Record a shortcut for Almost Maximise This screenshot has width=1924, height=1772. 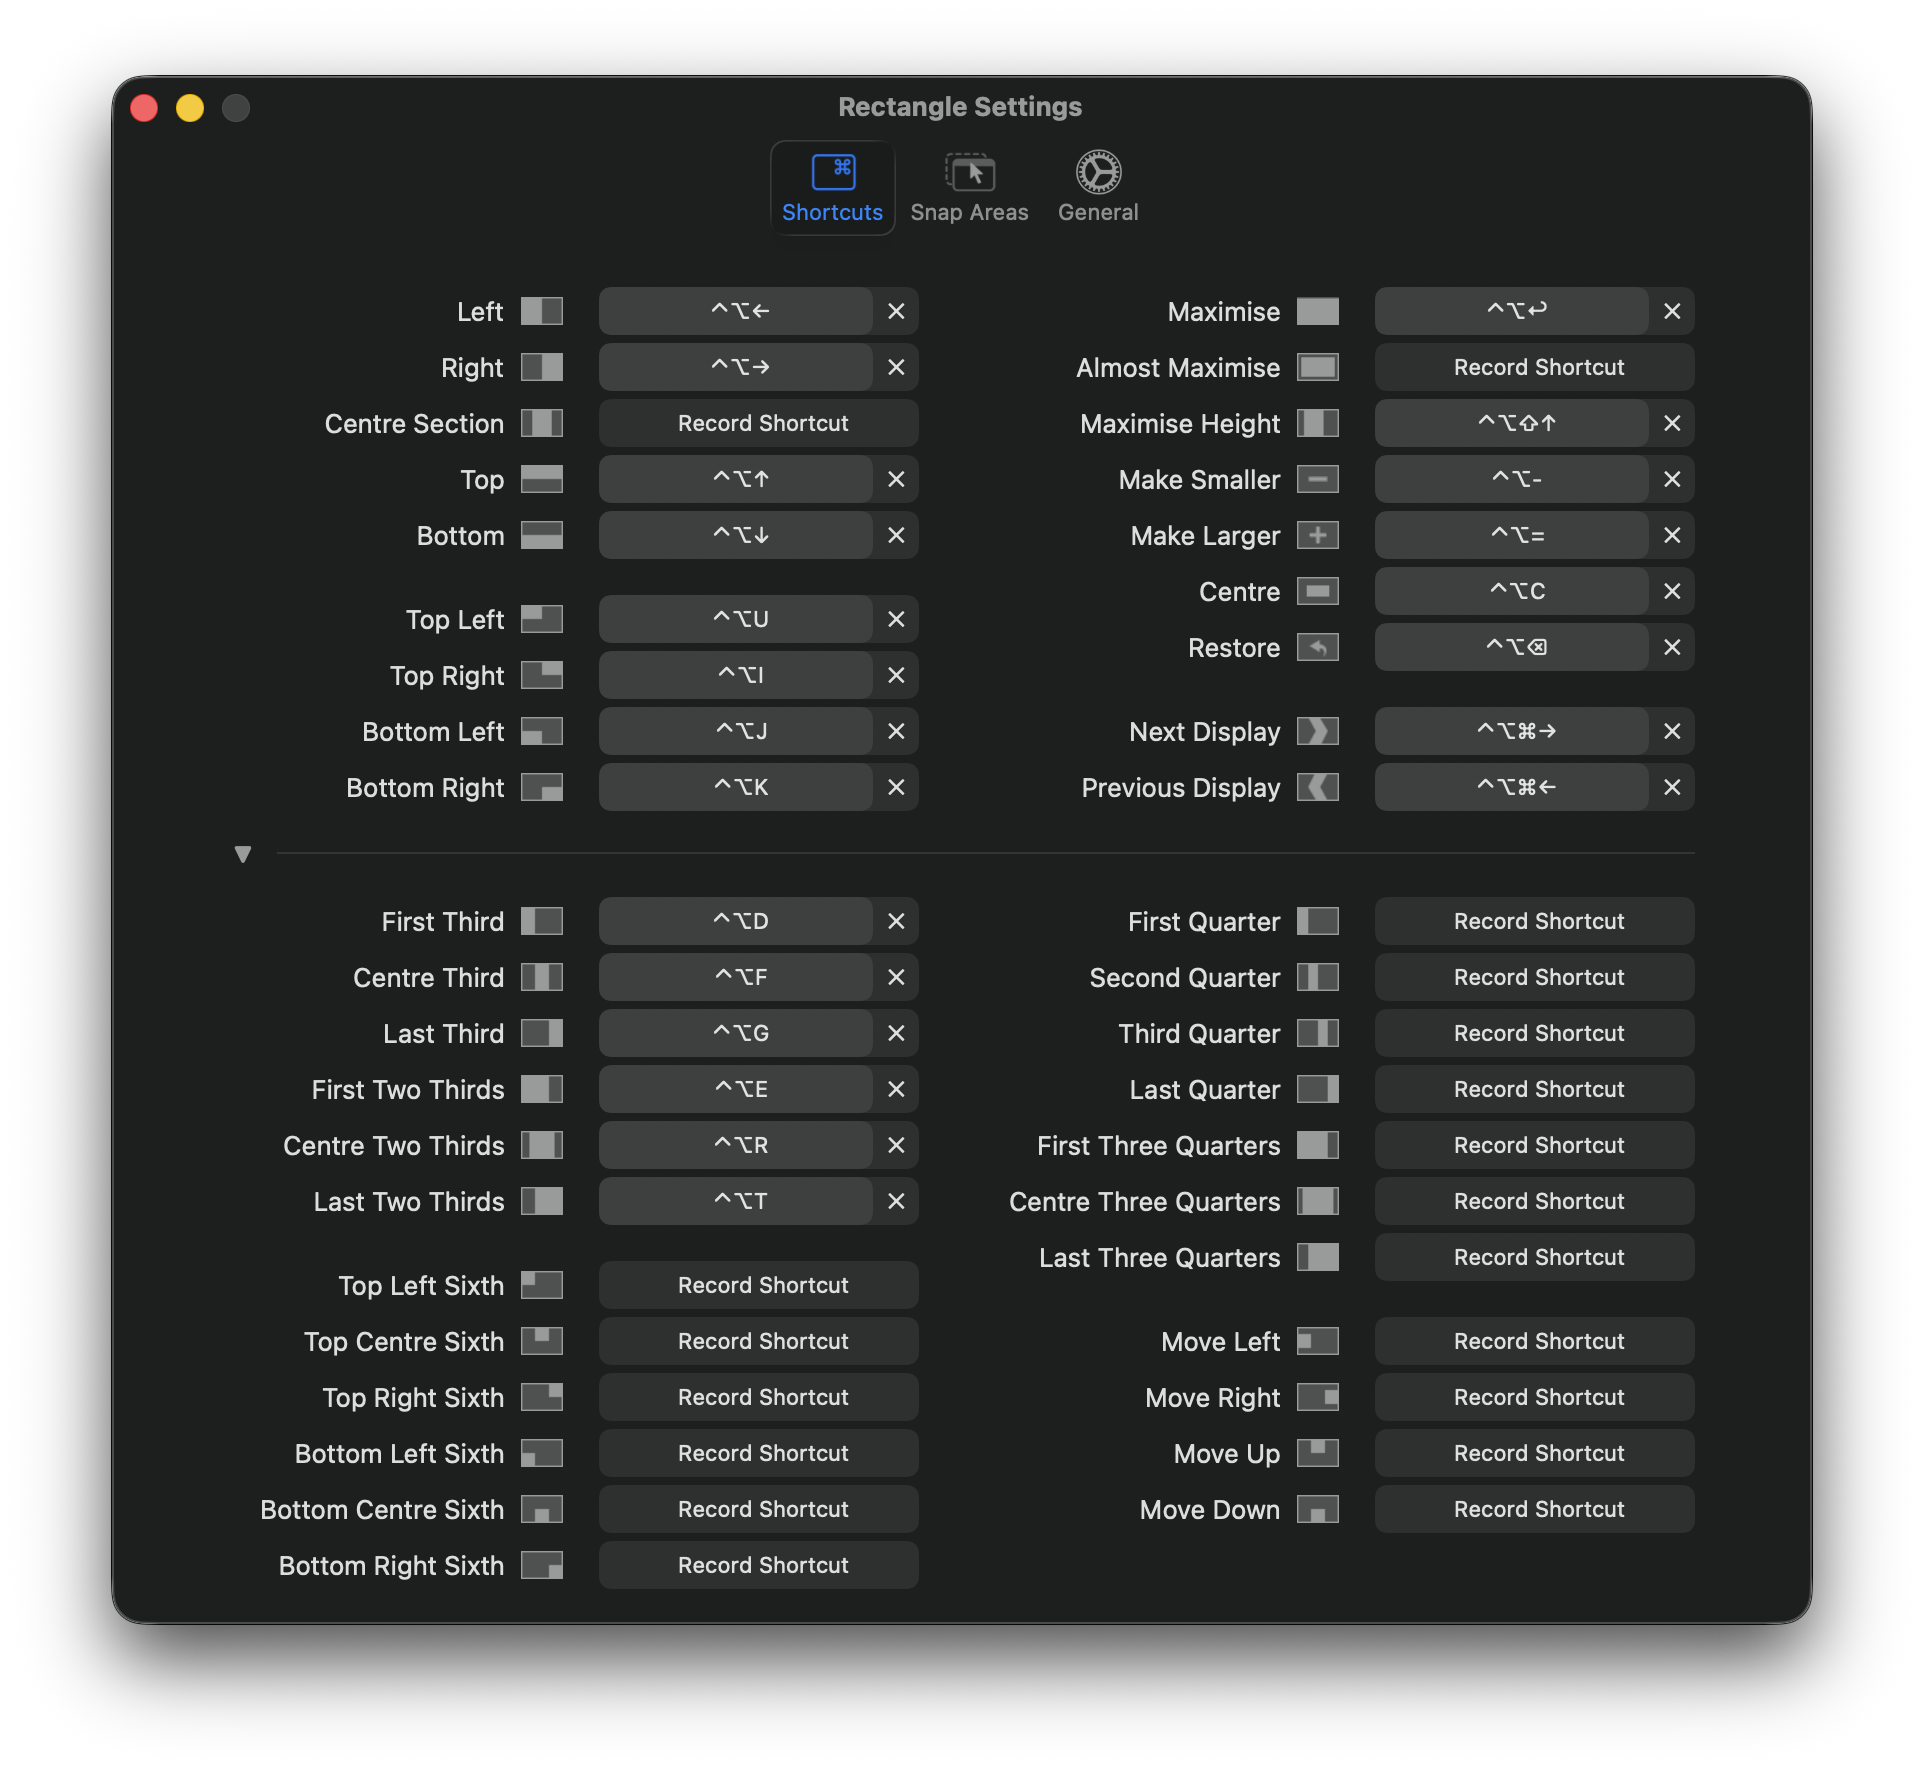pos(1535,367)
